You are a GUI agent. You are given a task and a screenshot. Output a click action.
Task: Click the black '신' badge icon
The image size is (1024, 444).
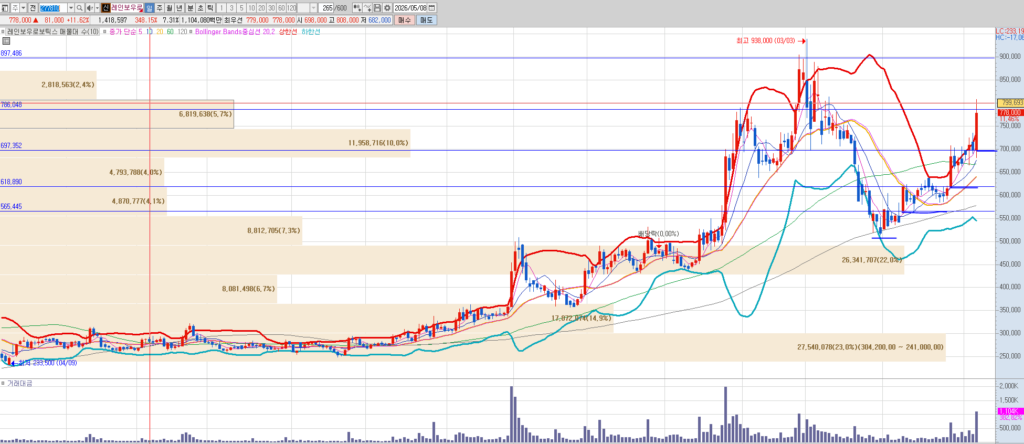(x=105, y=8)
